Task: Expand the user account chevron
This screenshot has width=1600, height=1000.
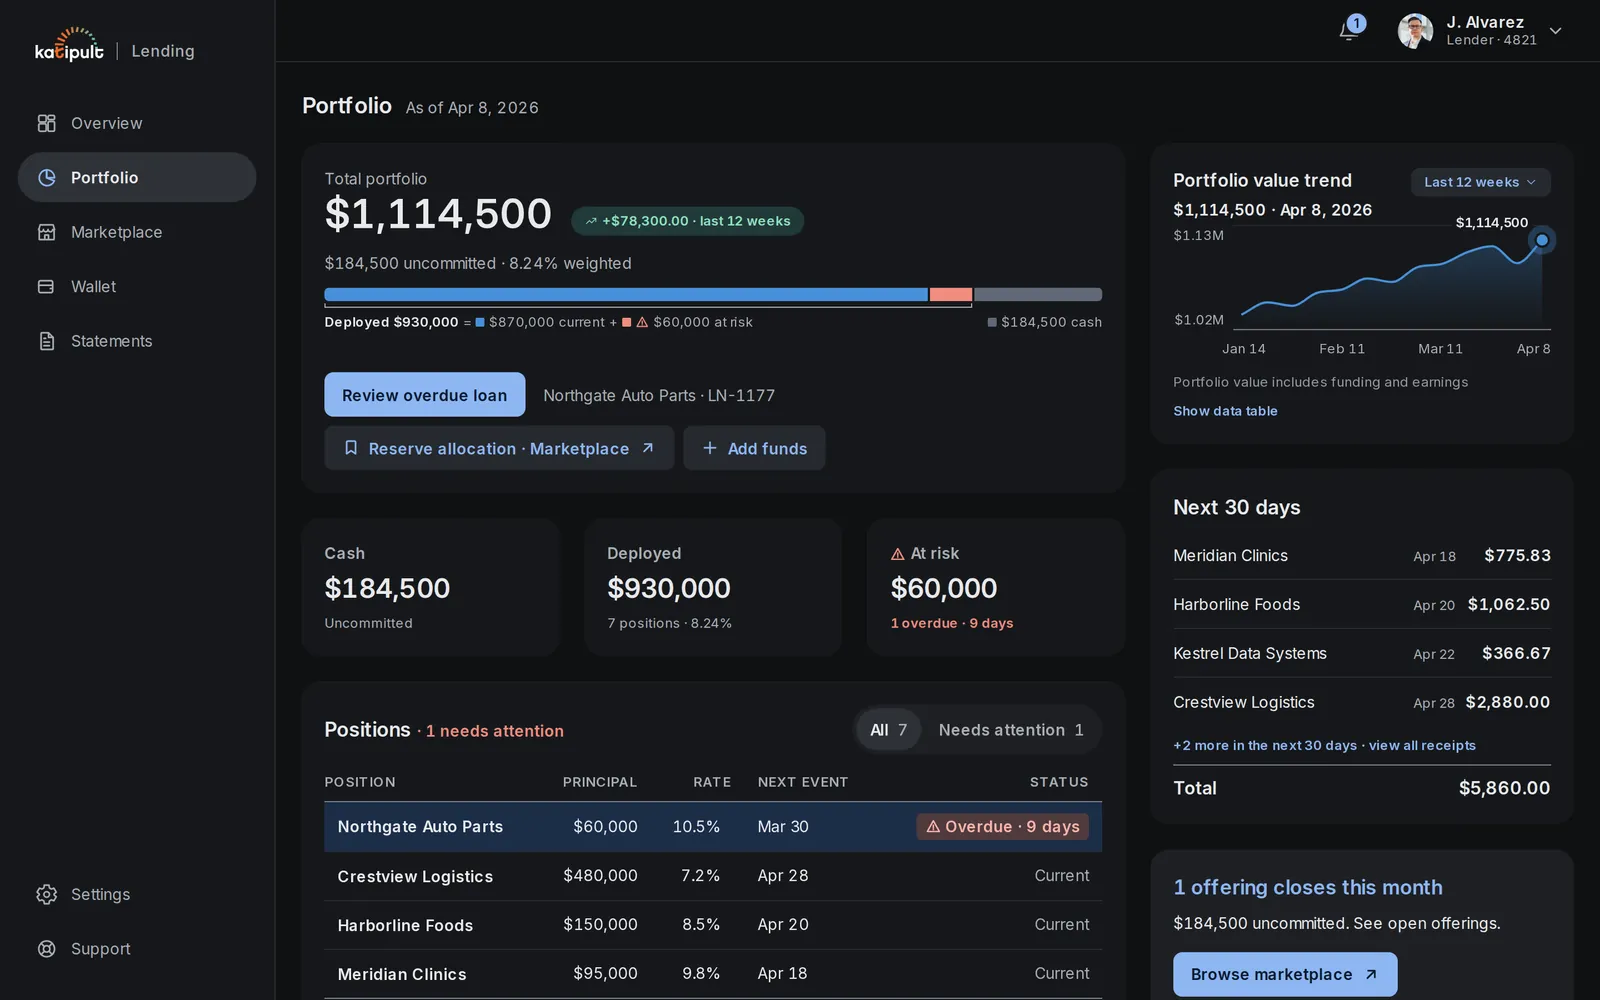Action: [x=1555, y=31]
